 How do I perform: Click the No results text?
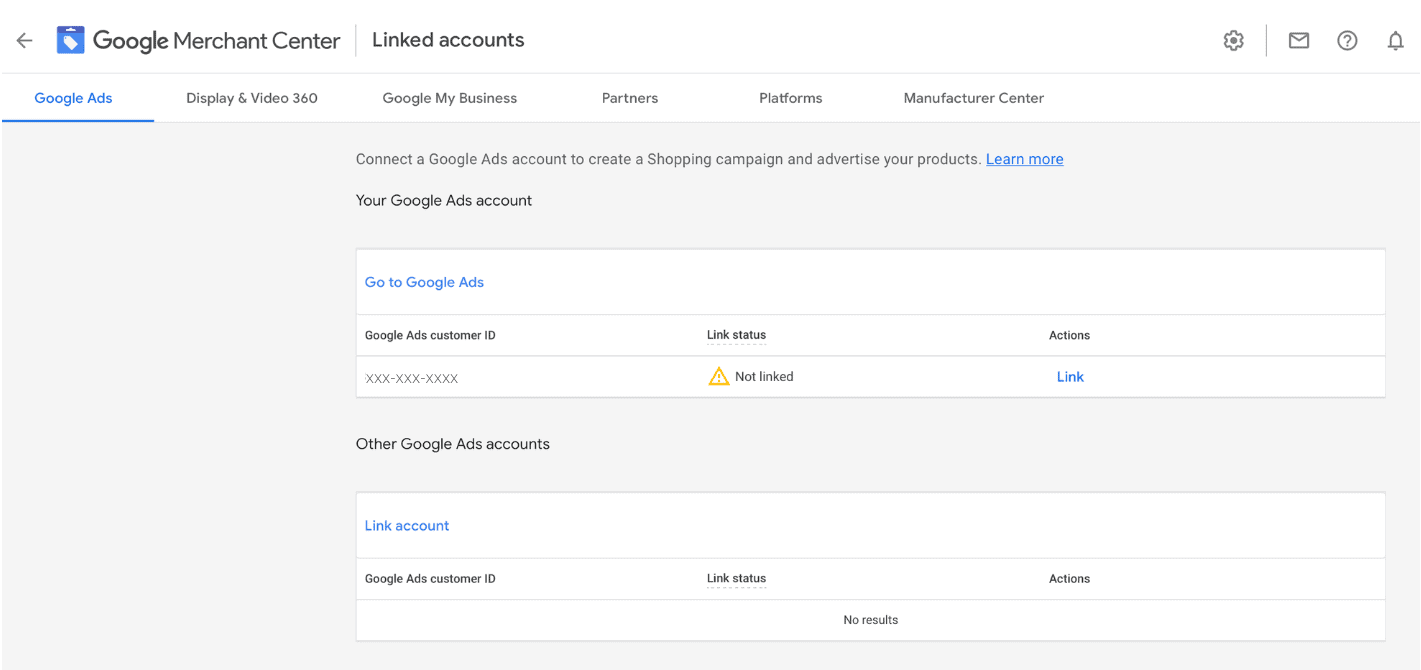[x=871, y=620]
